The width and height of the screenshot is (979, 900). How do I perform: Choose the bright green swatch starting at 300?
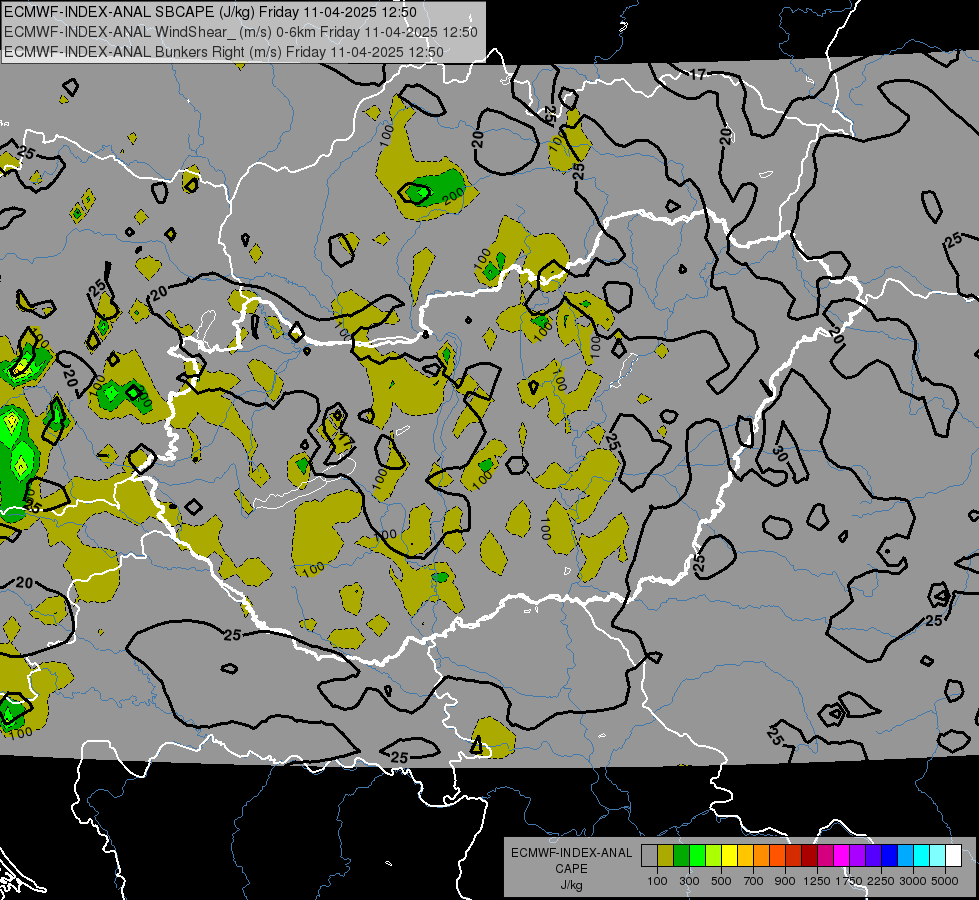697,856
